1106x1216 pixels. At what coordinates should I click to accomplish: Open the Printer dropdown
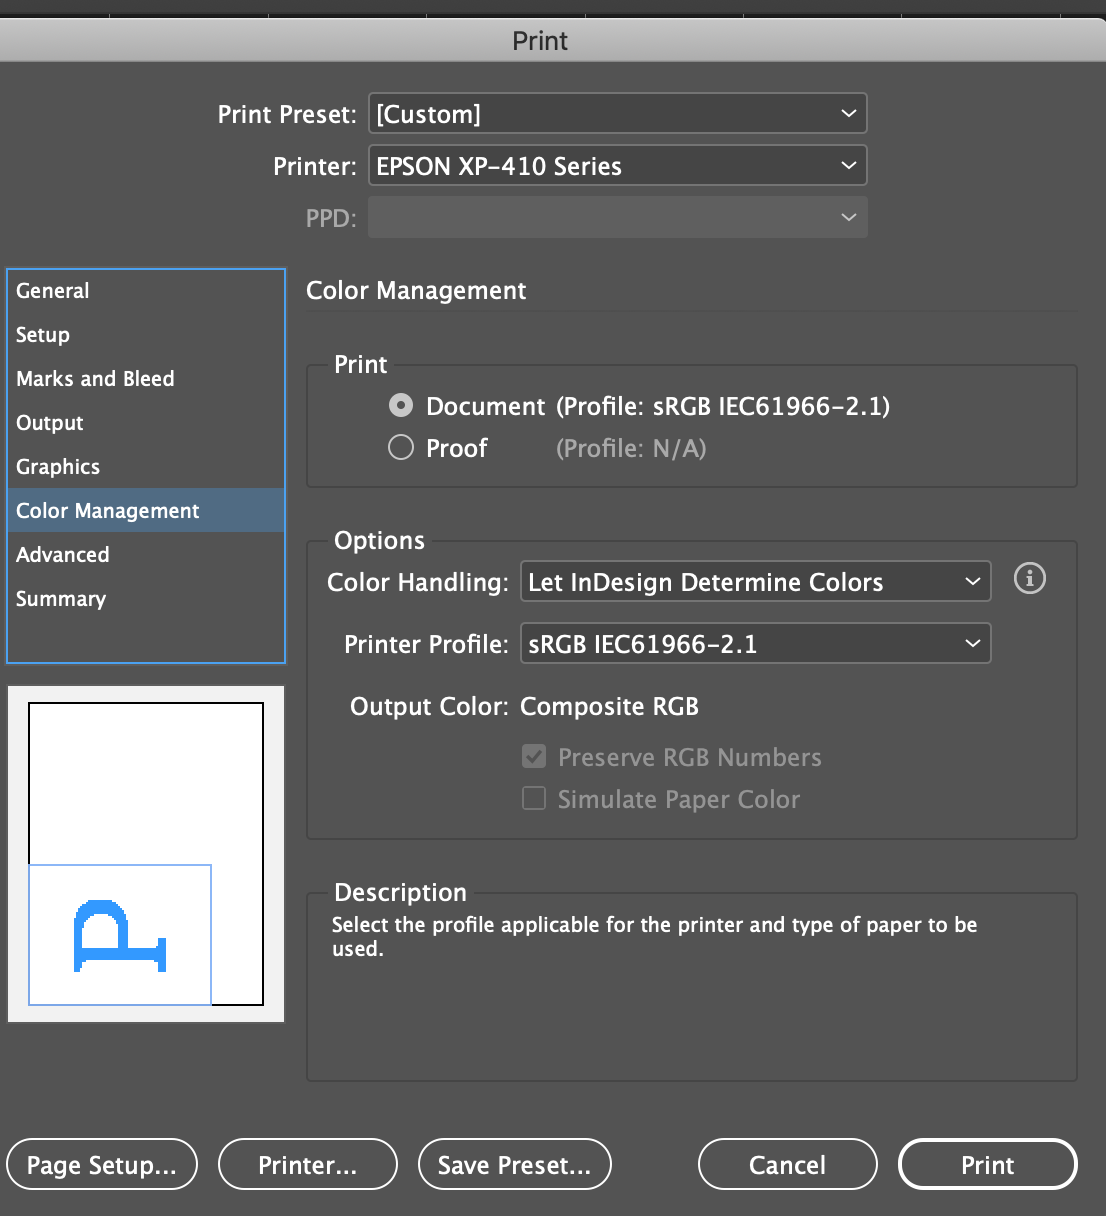617,165
